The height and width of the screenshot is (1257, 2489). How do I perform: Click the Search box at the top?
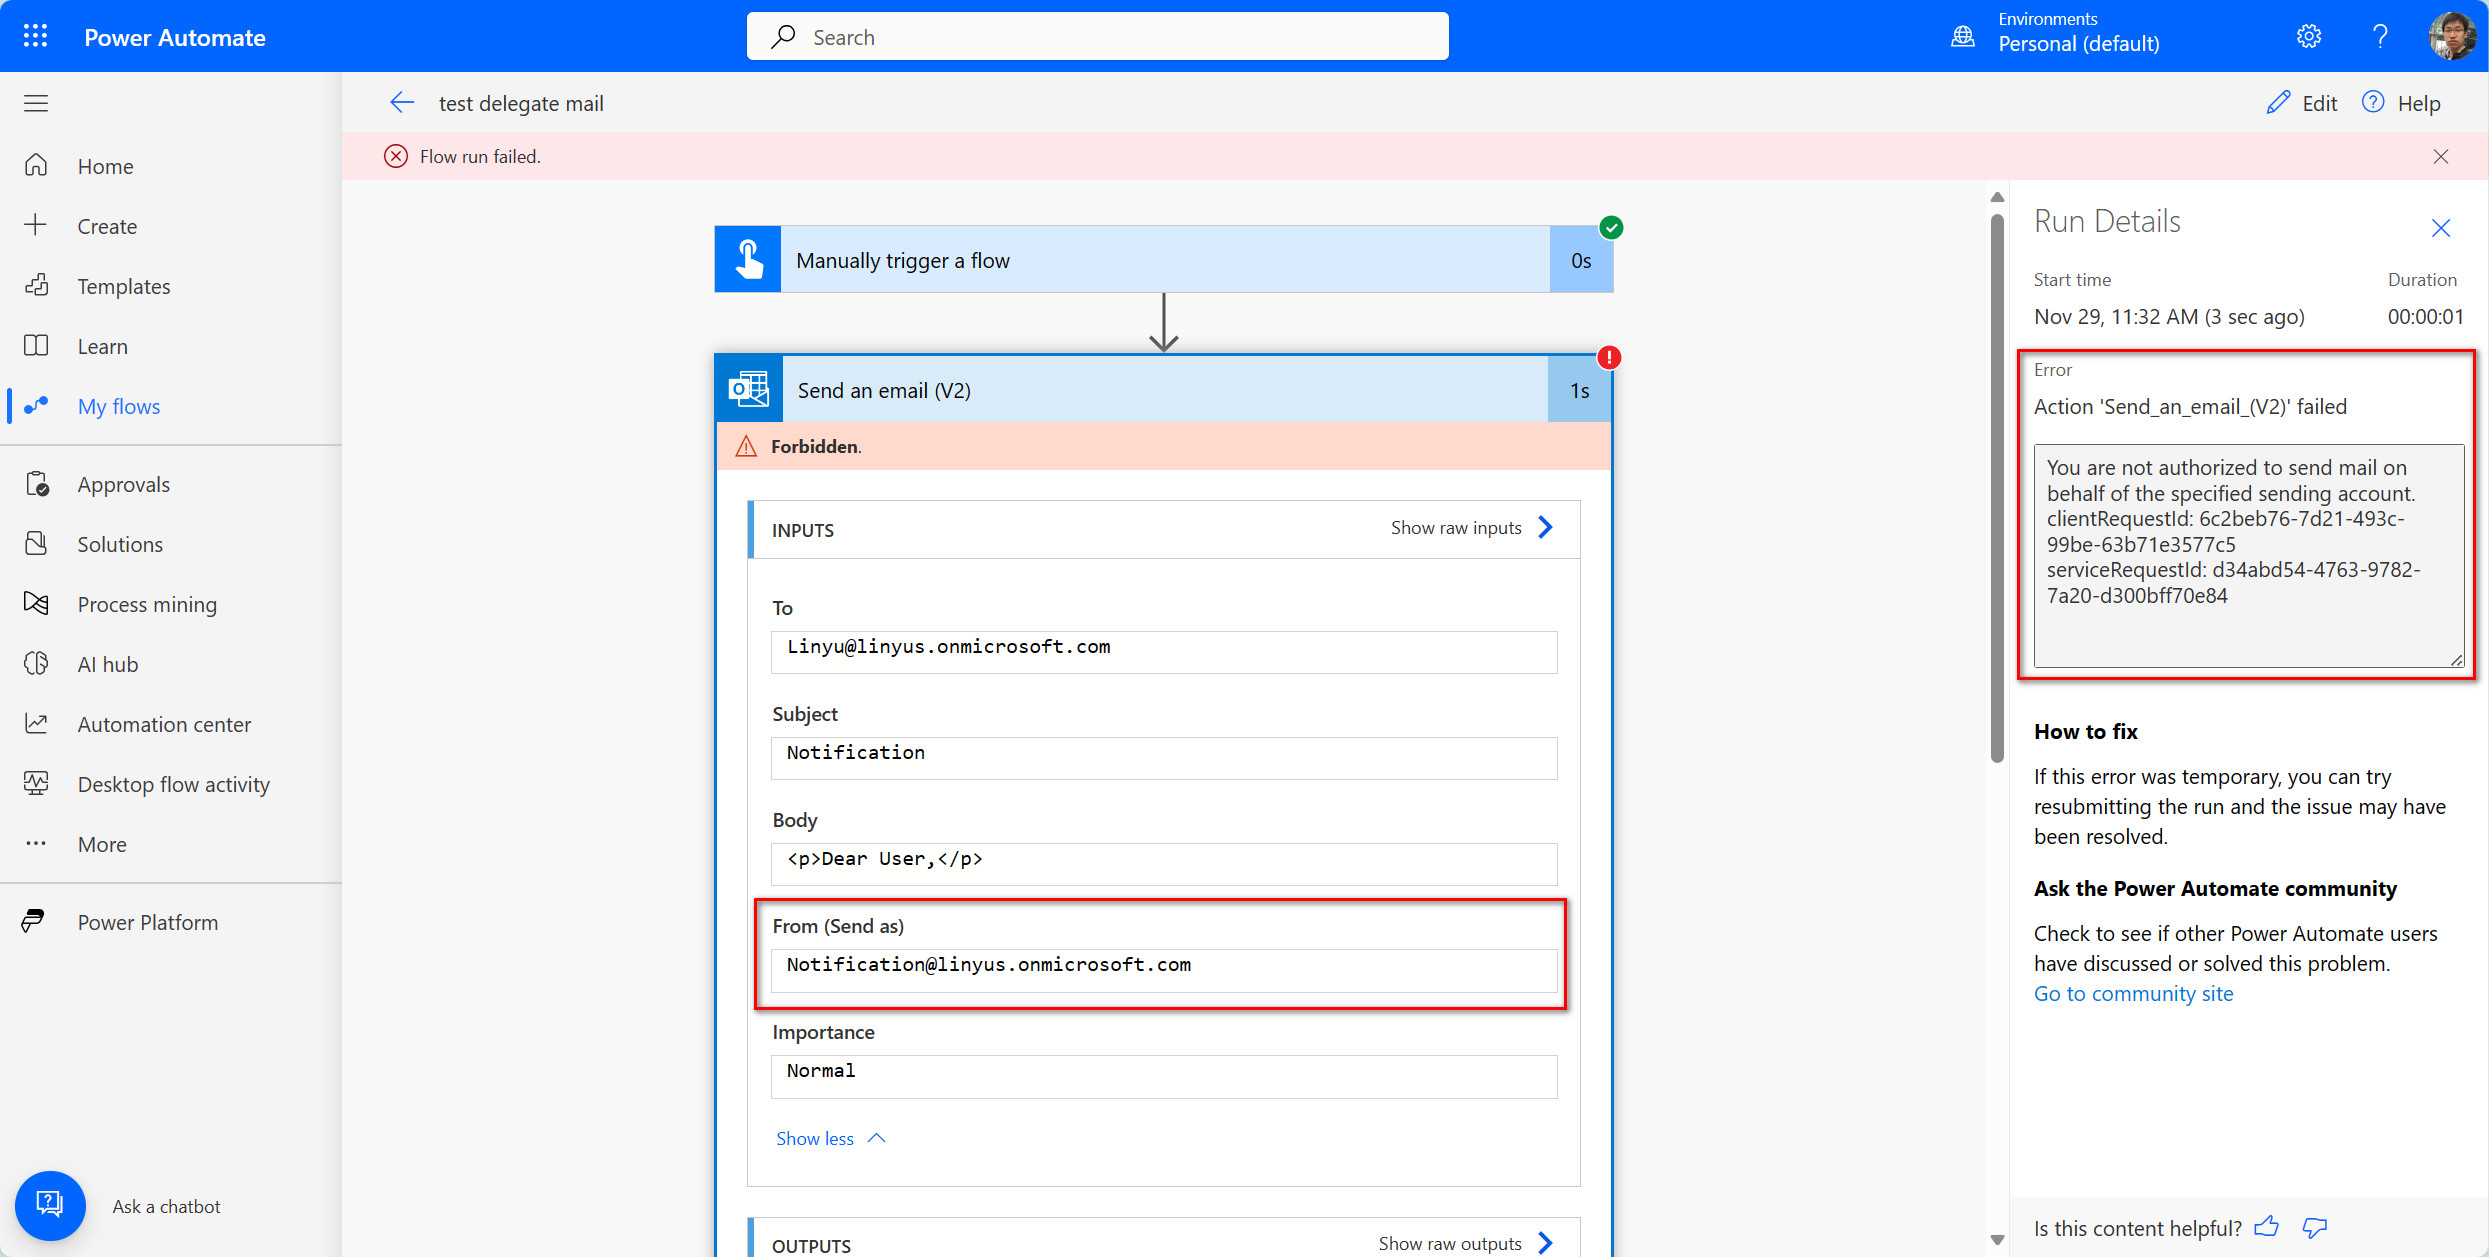coord(1097,36)
